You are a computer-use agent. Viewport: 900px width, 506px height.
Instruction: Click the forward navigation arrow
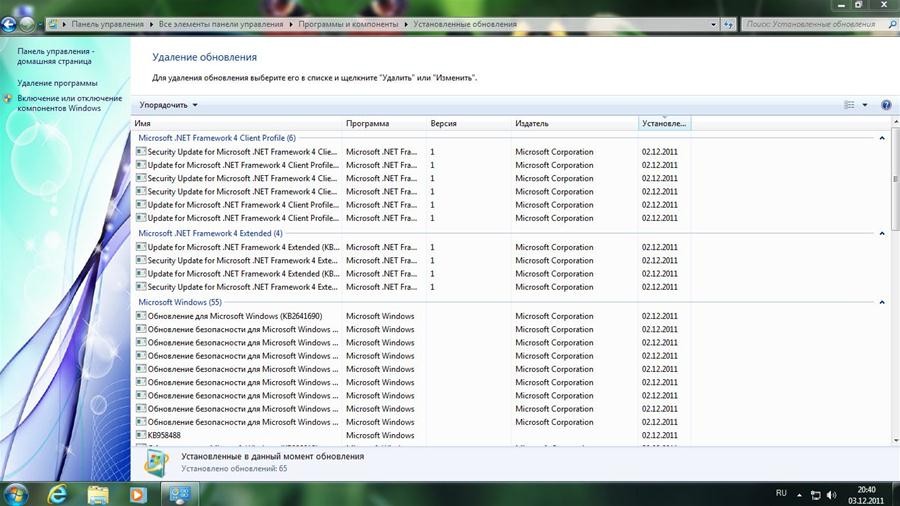(x=27, y=25)
